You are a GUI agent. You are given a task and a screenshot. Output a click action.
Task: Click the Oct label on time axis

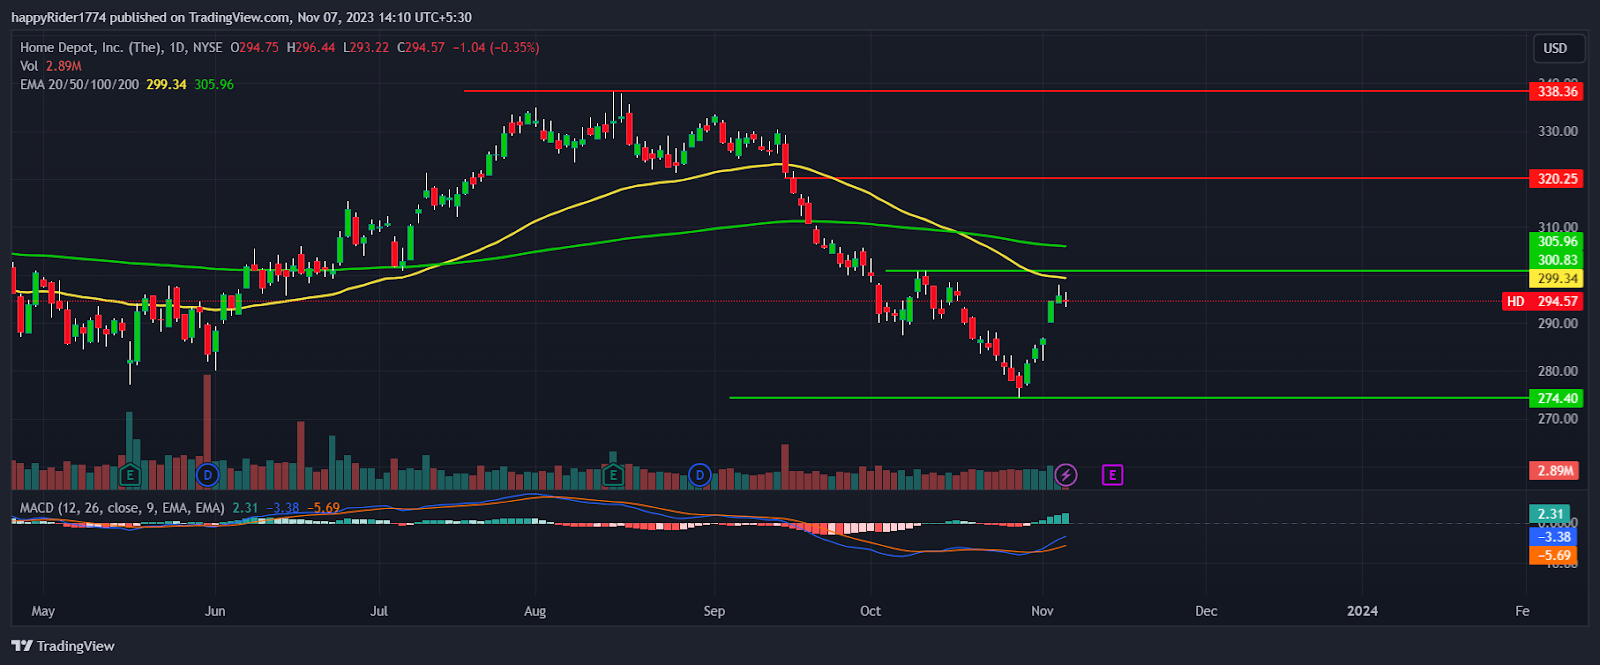(870, 611)
